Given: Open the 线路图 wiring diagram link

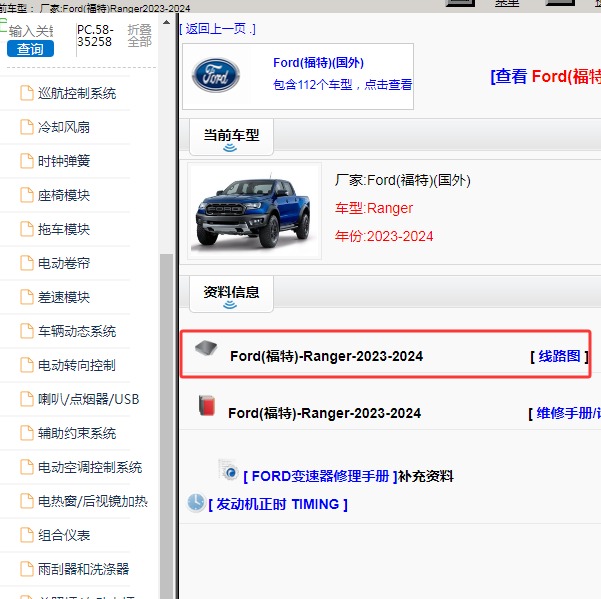Looking at the screenshot, I should pos(559,356).
